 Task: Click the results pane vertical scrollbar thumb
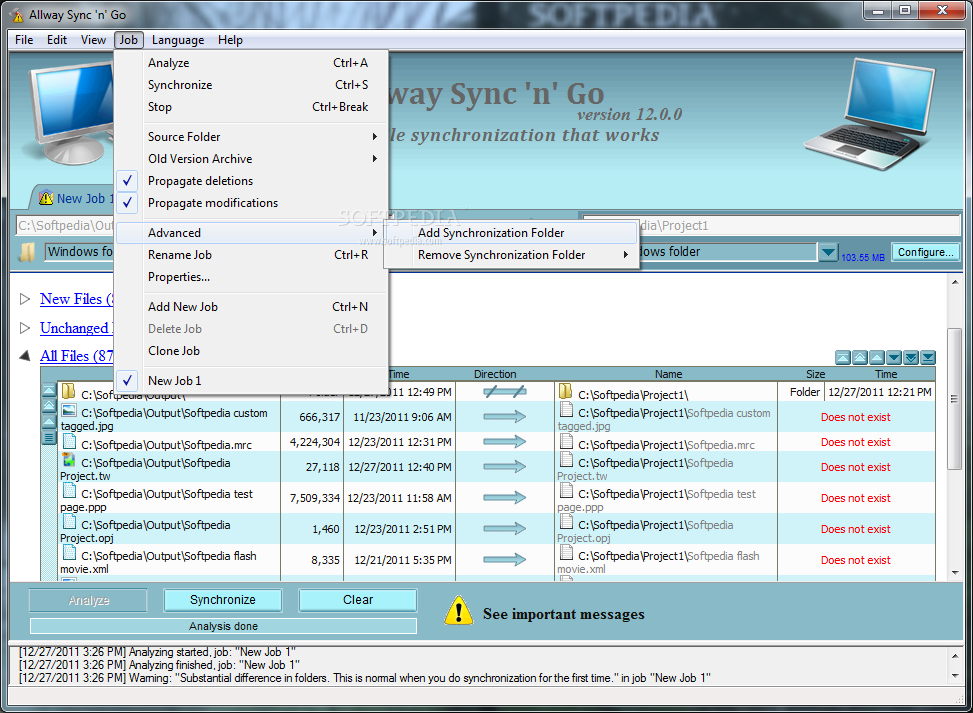click(954, 399)
